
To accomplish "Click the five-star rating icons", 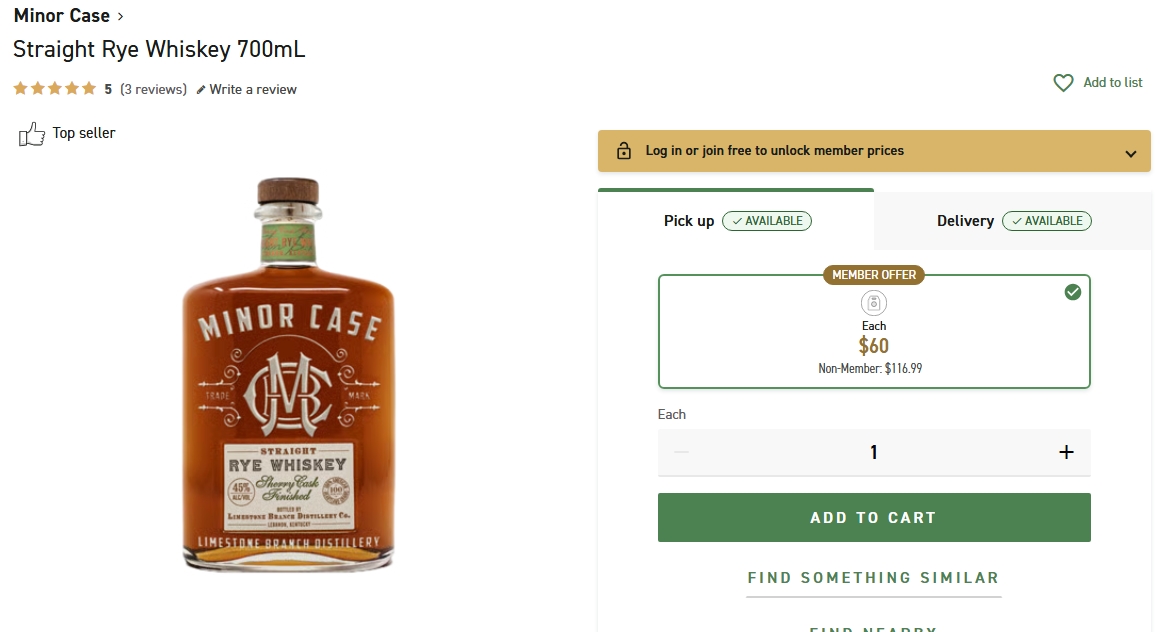I will point(54,89).
